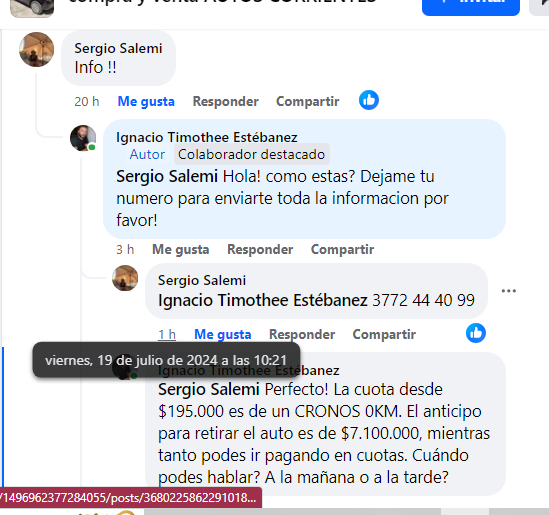Reply to the phone number comment

click(x=302, y=334)
